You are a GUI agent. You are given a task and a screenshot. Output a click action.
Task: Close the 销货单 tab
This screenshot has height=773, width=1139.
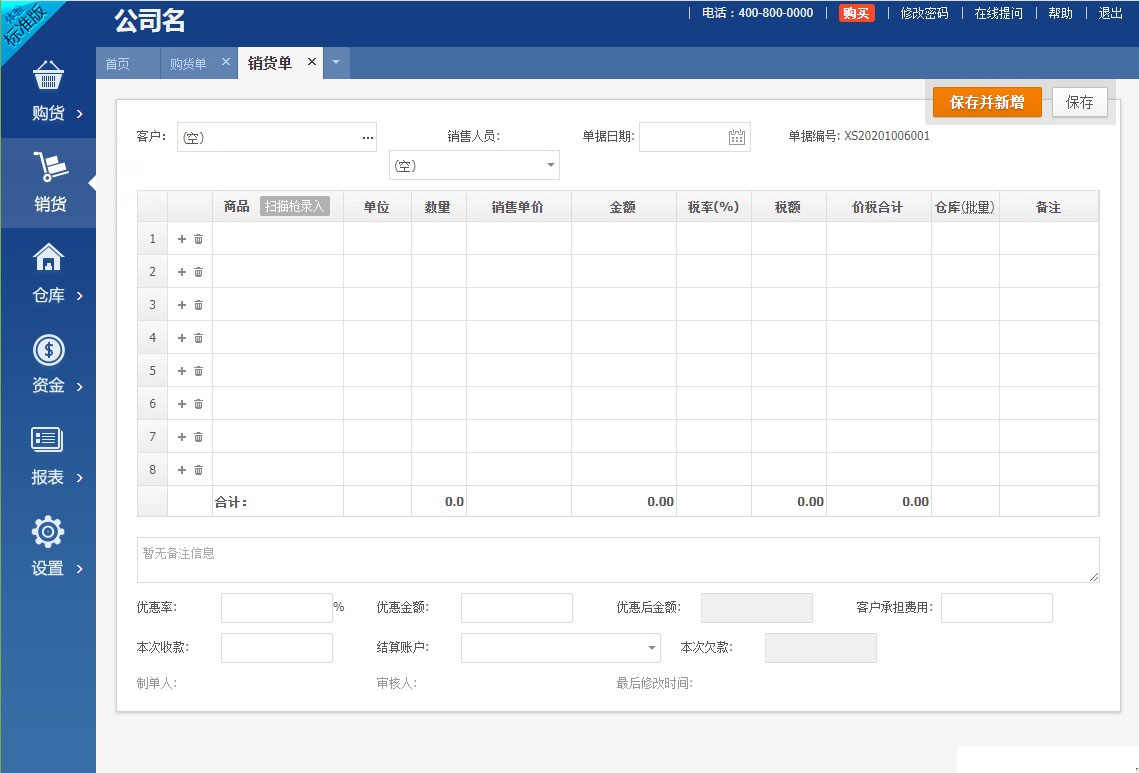(x=312, y=62)
